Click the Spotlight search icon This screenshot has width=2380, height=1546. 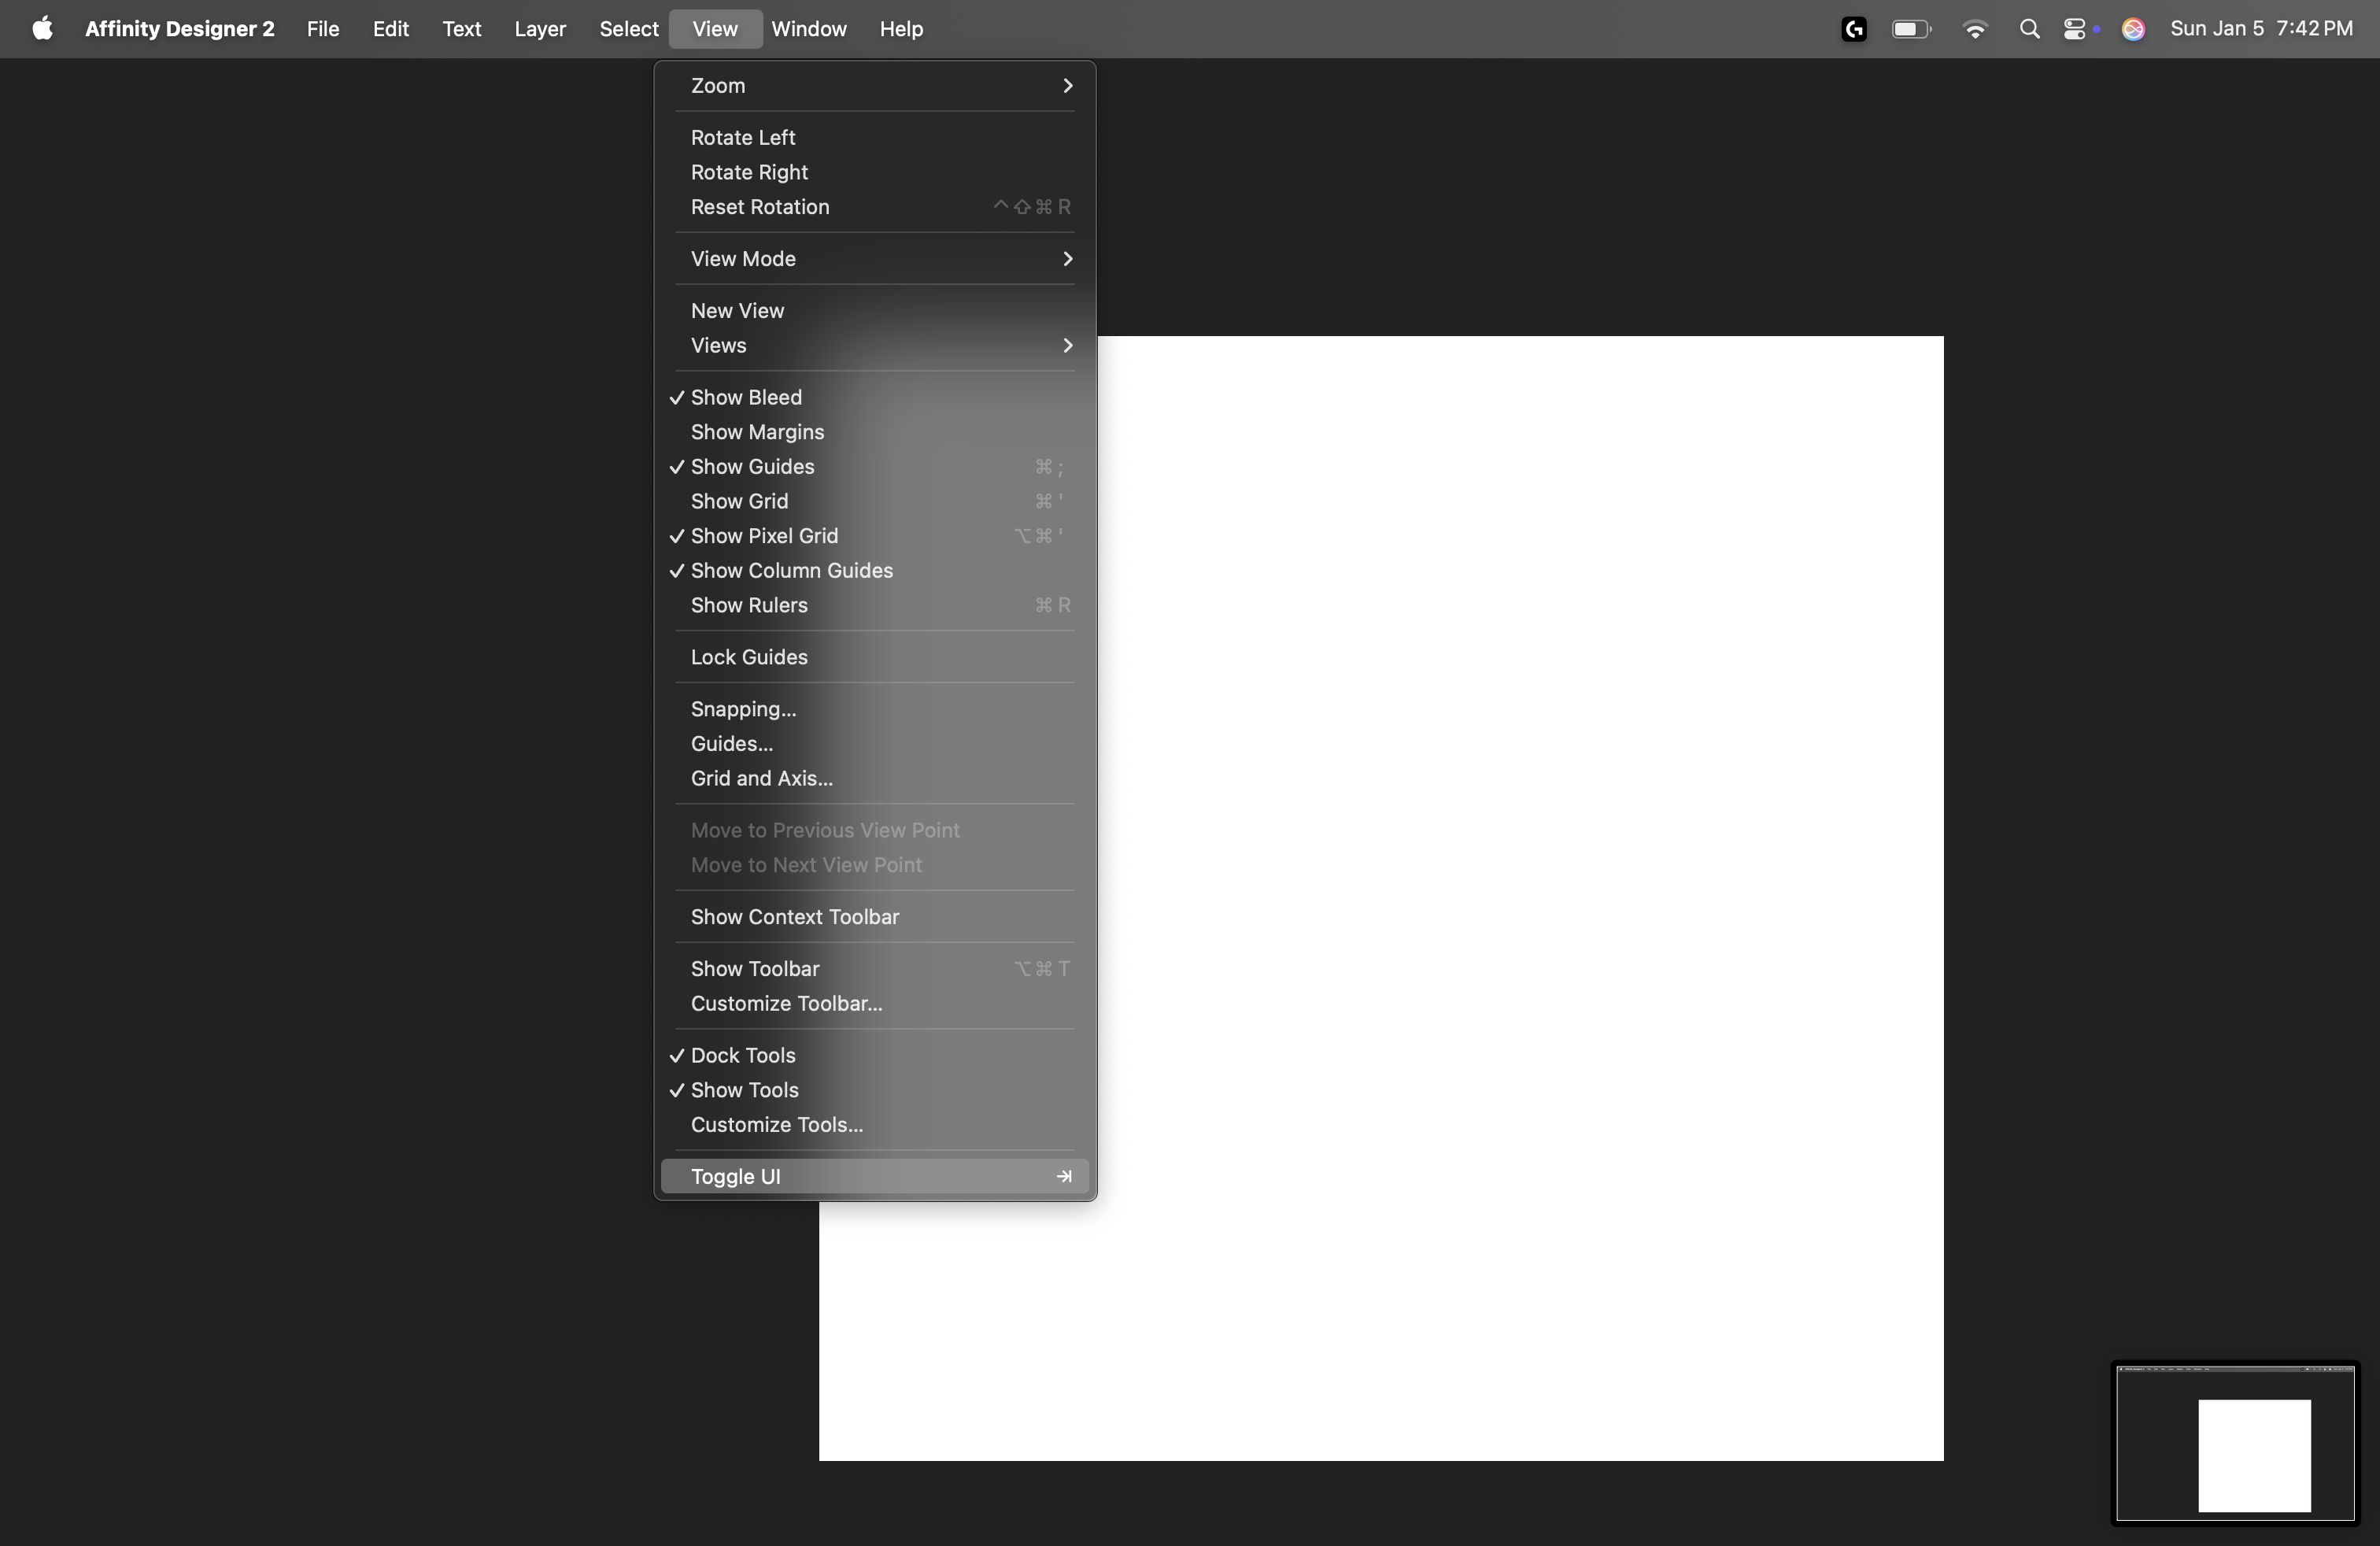click(2029, 29)
